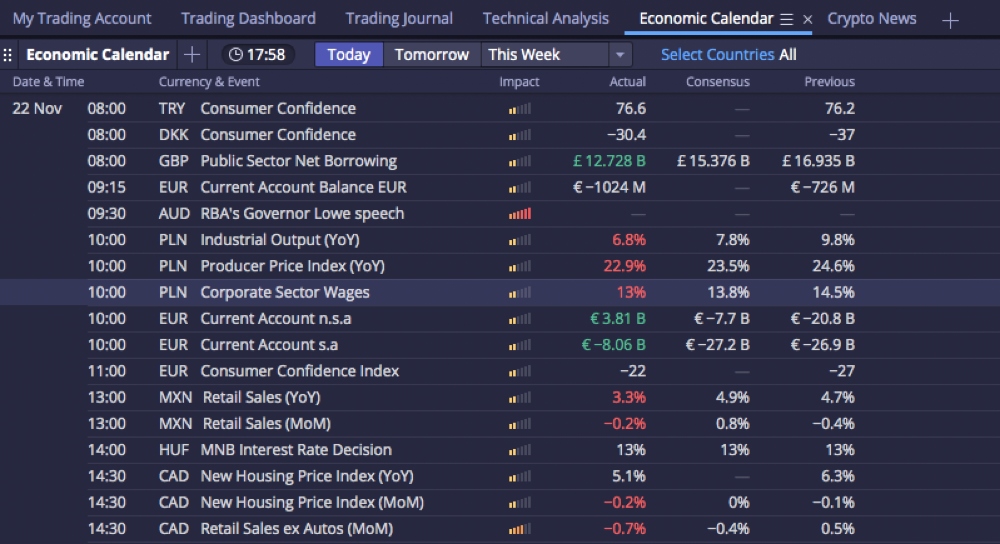Click impact bars for CAD New Housing Price Index (YoY)
Screen dimensions: 1000x544
pos(520,476)
